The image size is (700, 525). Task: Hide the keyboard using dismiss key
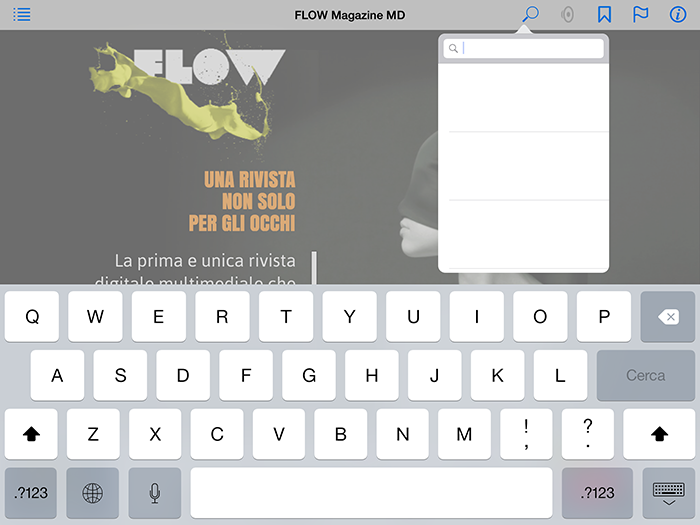click(668, 493)
